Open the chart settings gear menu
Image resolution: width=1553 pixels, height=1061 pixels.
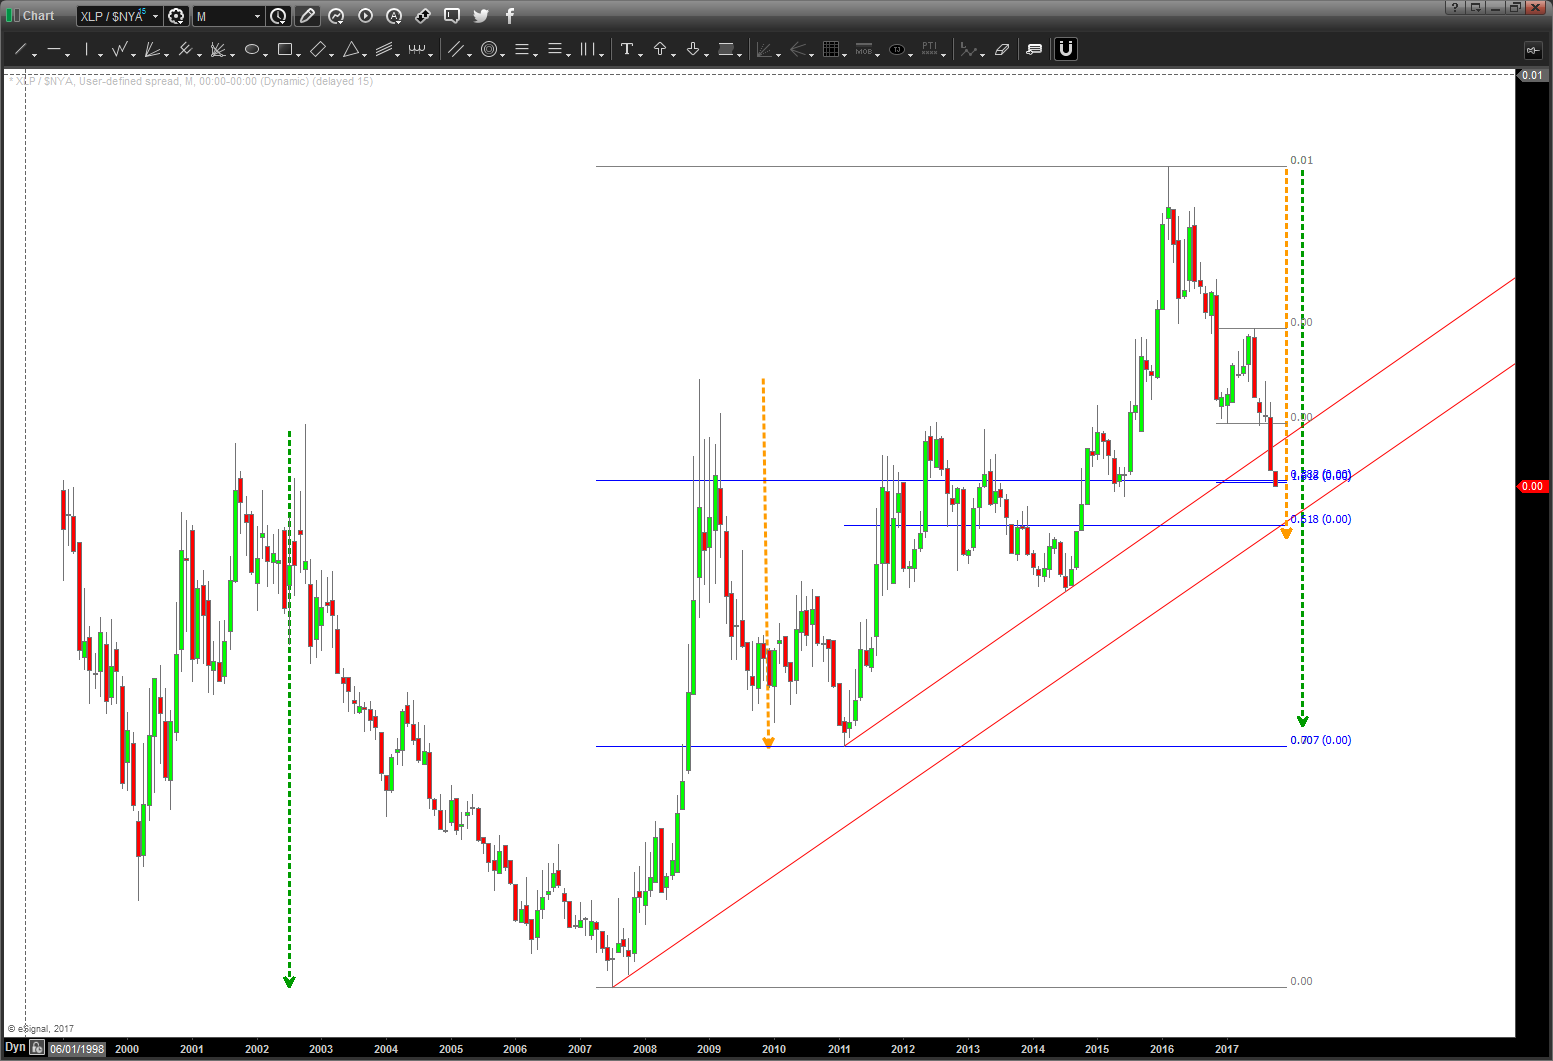pos(177,16)
